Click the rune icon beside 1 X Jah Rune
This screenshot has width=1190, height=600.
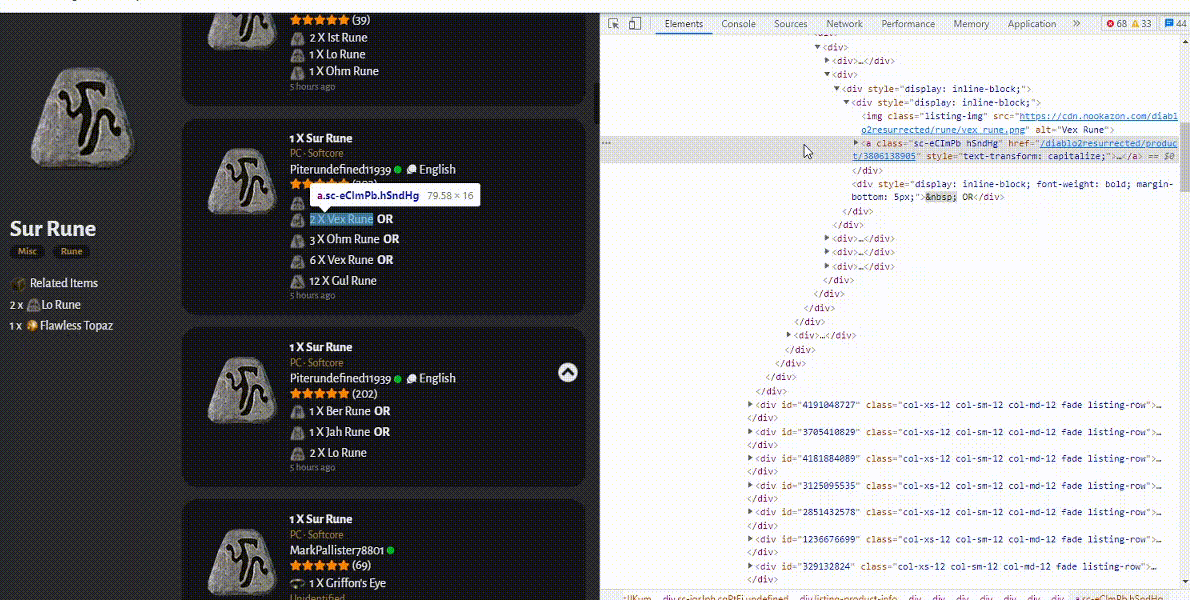coord(298,432)
